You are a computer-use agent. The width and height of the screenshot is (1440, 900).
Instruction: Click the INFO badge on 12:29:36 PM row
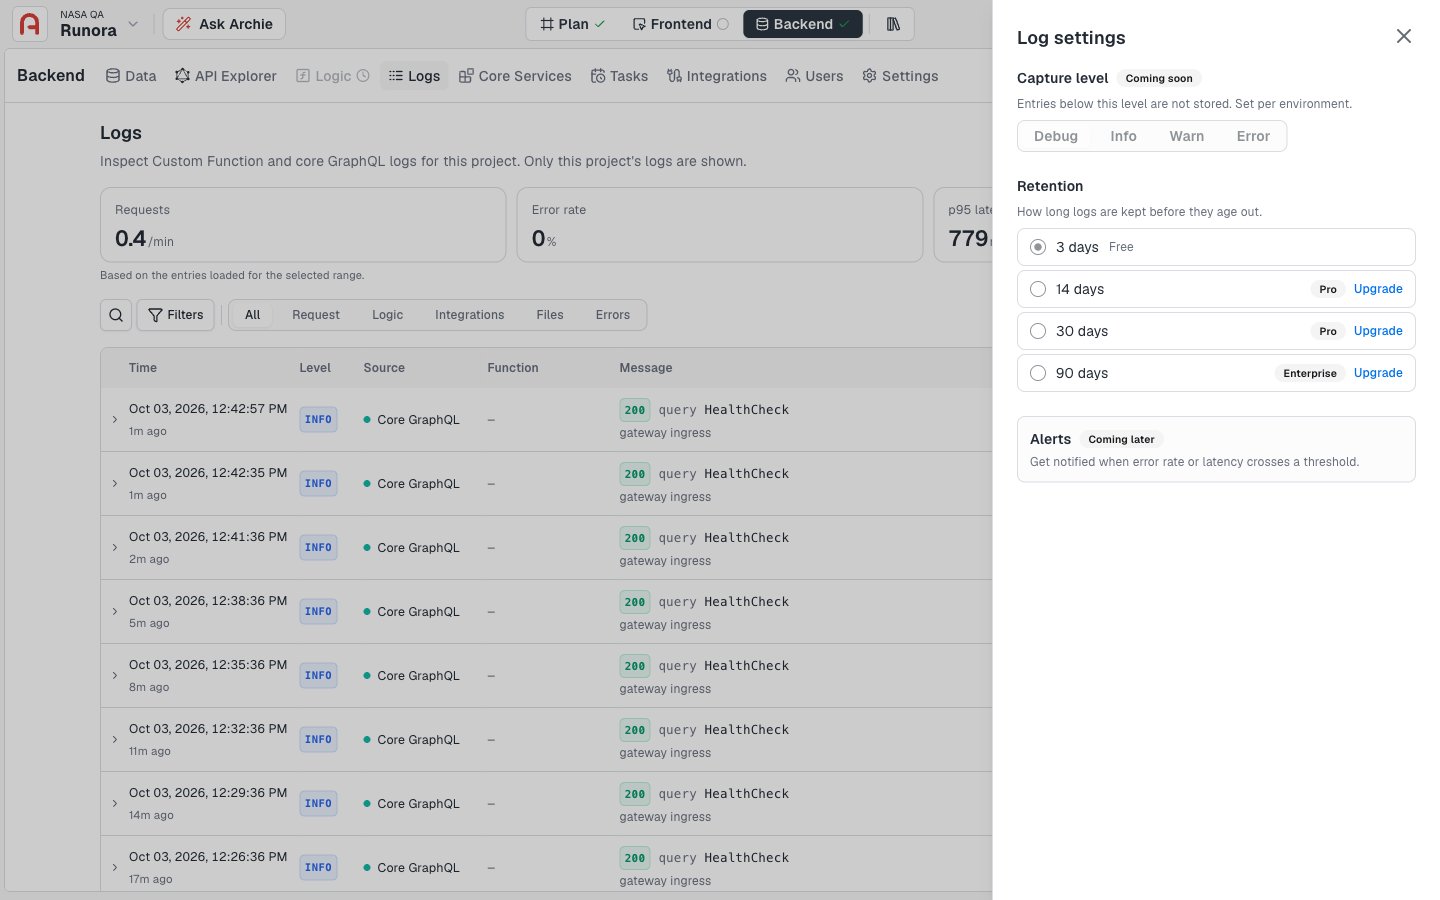(x=318, y=804)
